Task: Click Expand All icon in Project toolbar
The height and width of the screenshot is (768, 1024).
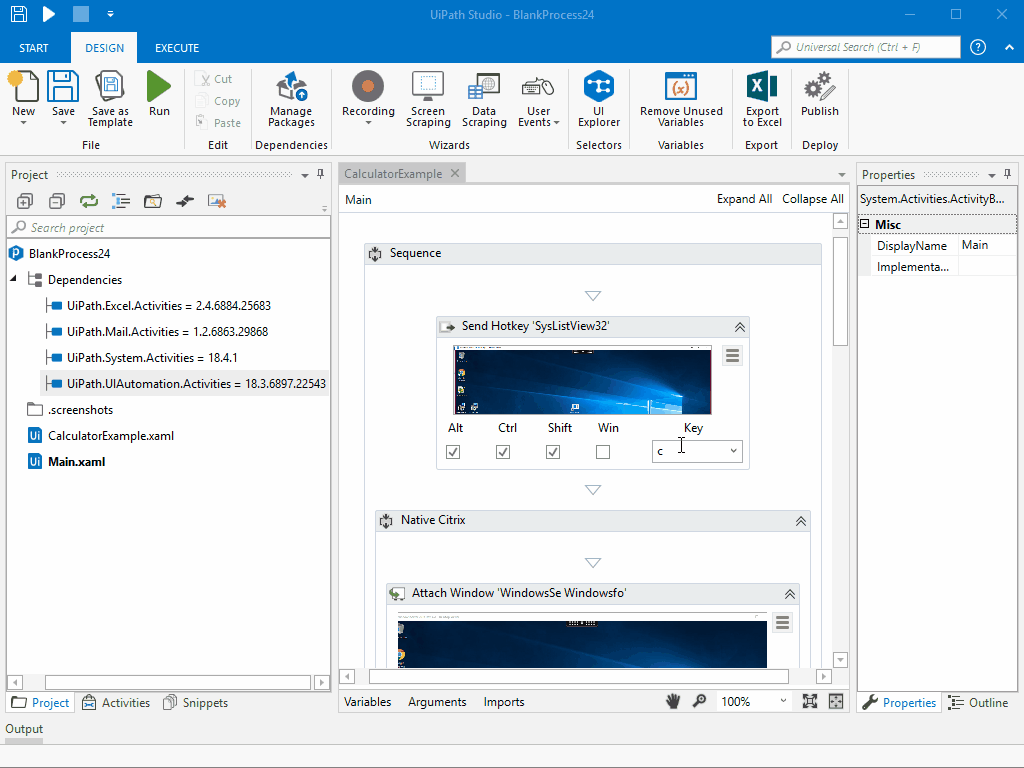Action: [x=25, y=201]
